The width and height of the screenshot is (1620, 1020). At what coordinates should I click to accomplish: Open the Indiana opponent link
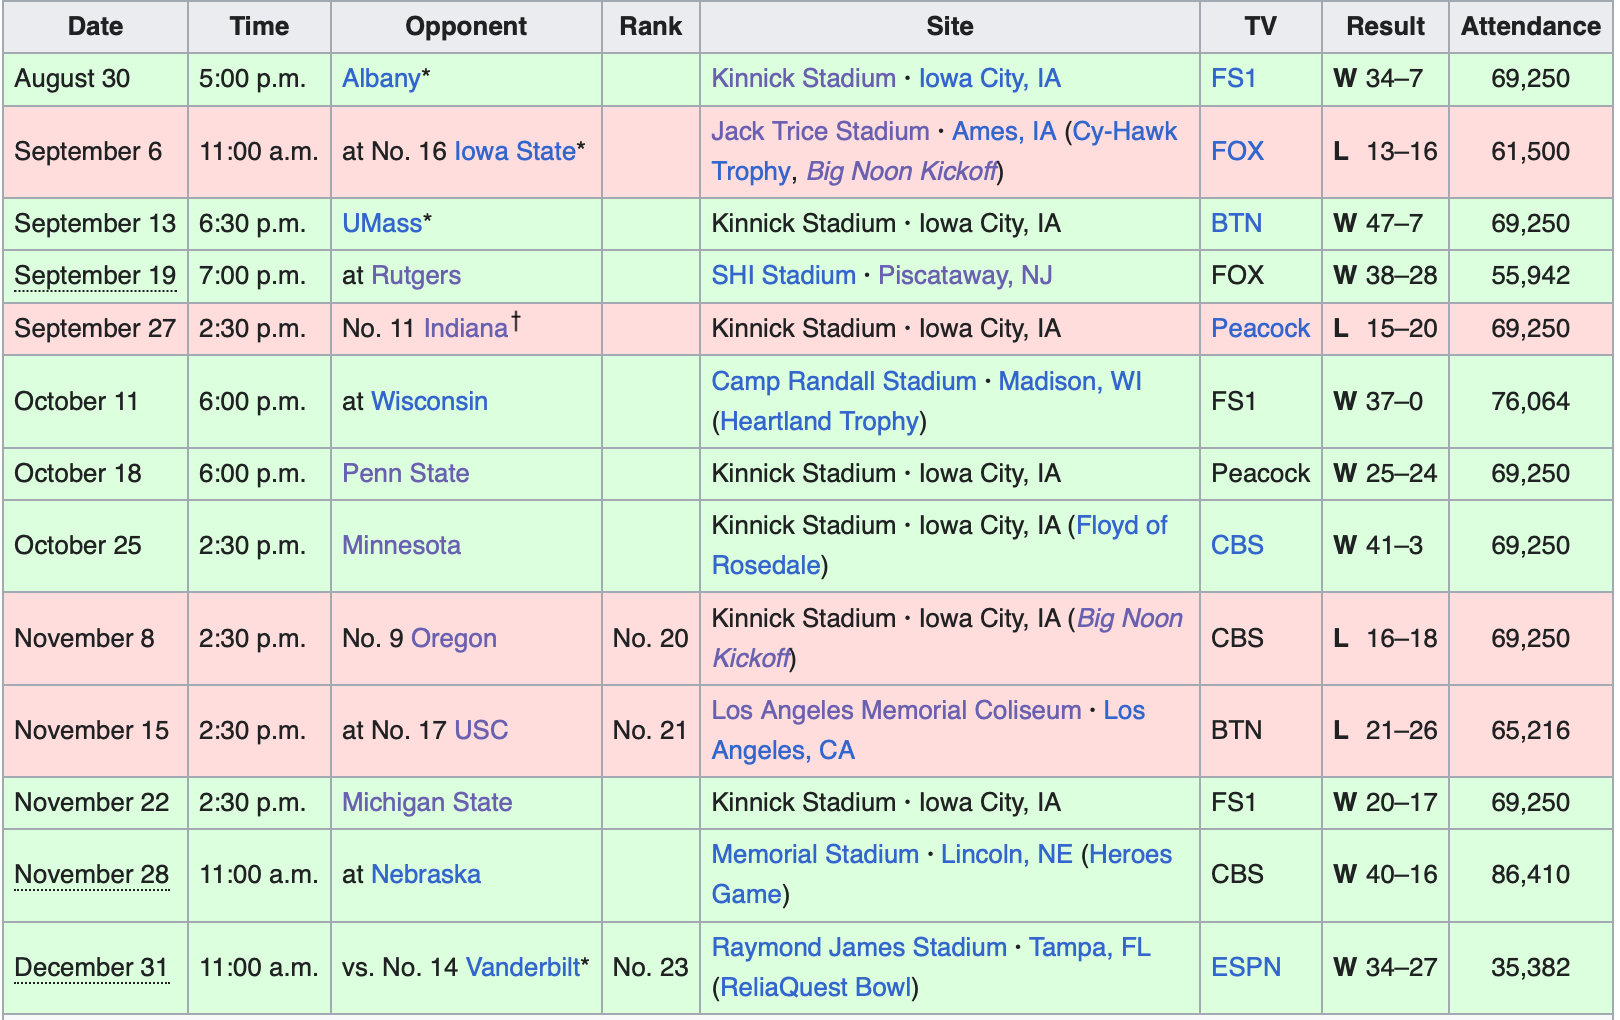click(x=466, y=329)
